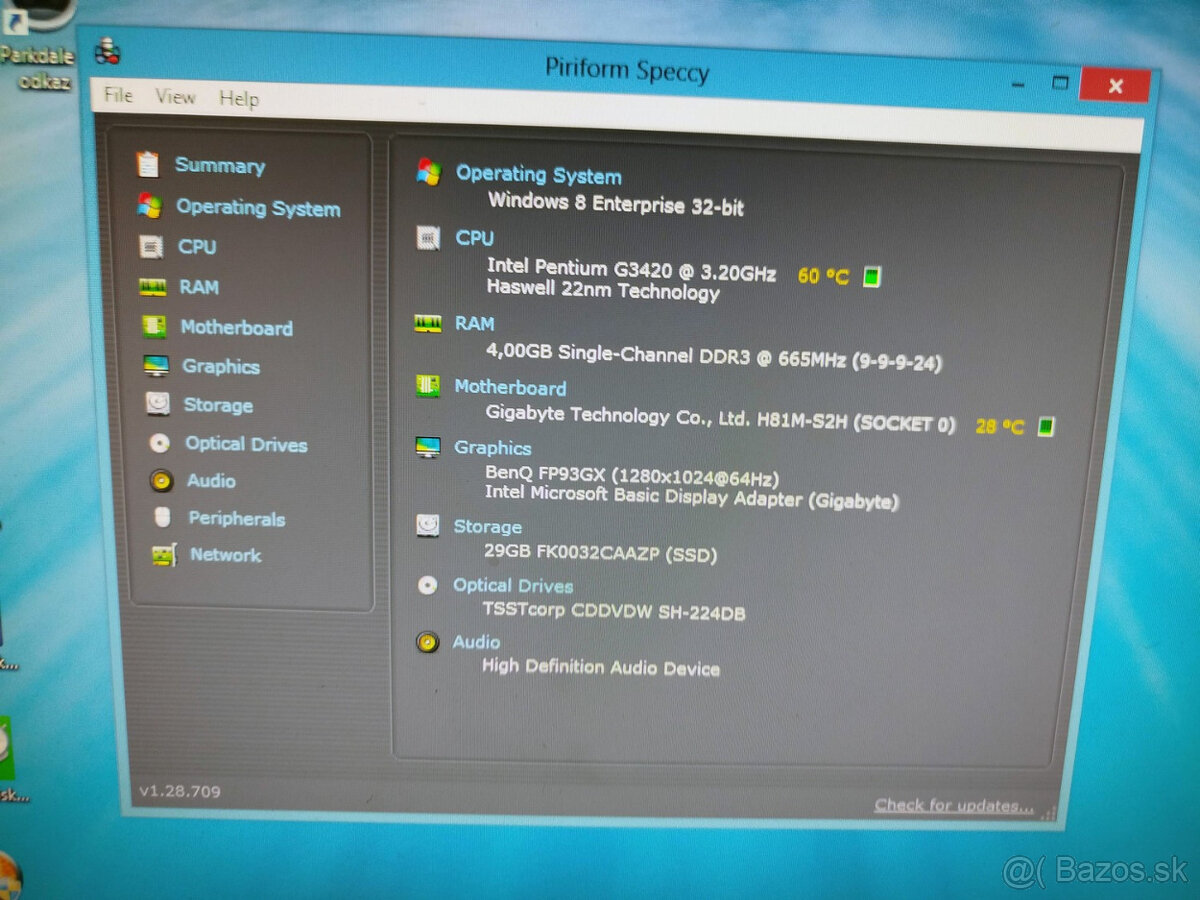Click the Graphics monitor icon in summary pane
This screenshot has width=1200, height=900.
(x=428, y=447)
